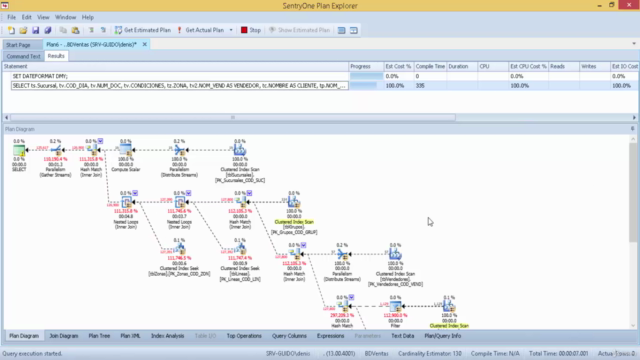Viewport: 640px width, 360px height.
Task: Switch to the Plan XML tab
Action: [130, 336]
